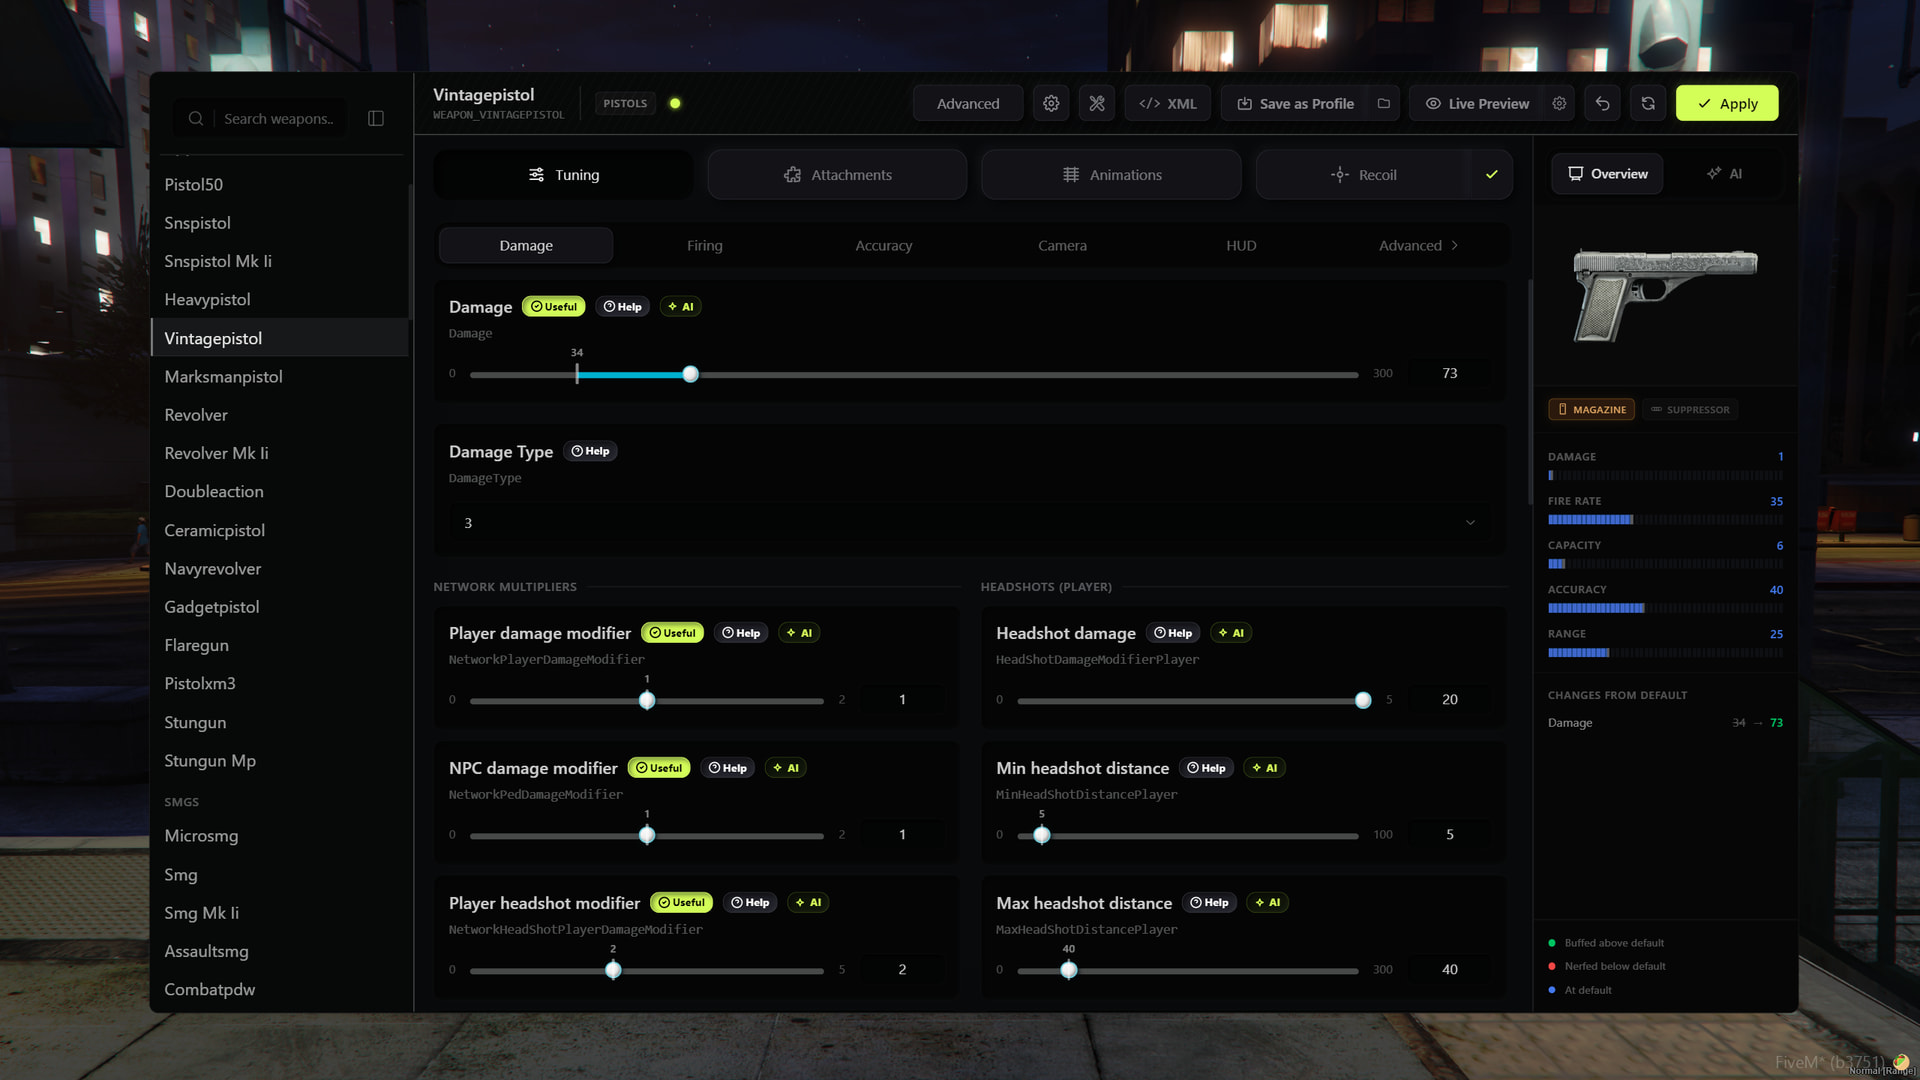Toggle the sidebar collapse icon
The width and height of the screenshot is (1920, 1080).
coord(376,118)
